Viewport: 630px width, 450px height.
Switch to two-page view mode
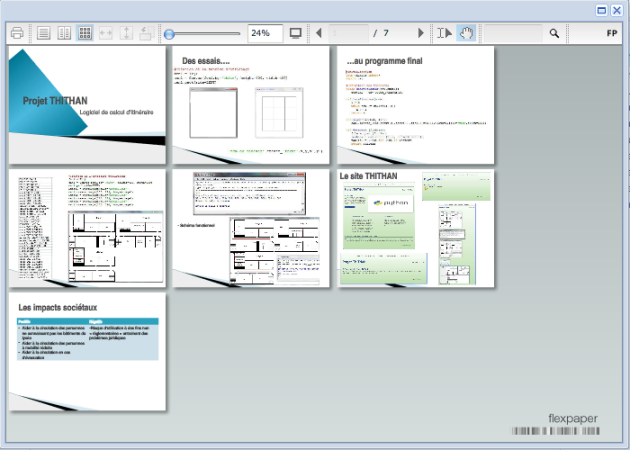pos(64,33)
